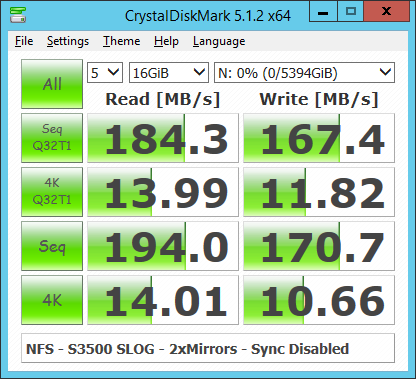Click the 13.99 4K Q32T1 read result
The image size is (416, 379).
point(163,192)
